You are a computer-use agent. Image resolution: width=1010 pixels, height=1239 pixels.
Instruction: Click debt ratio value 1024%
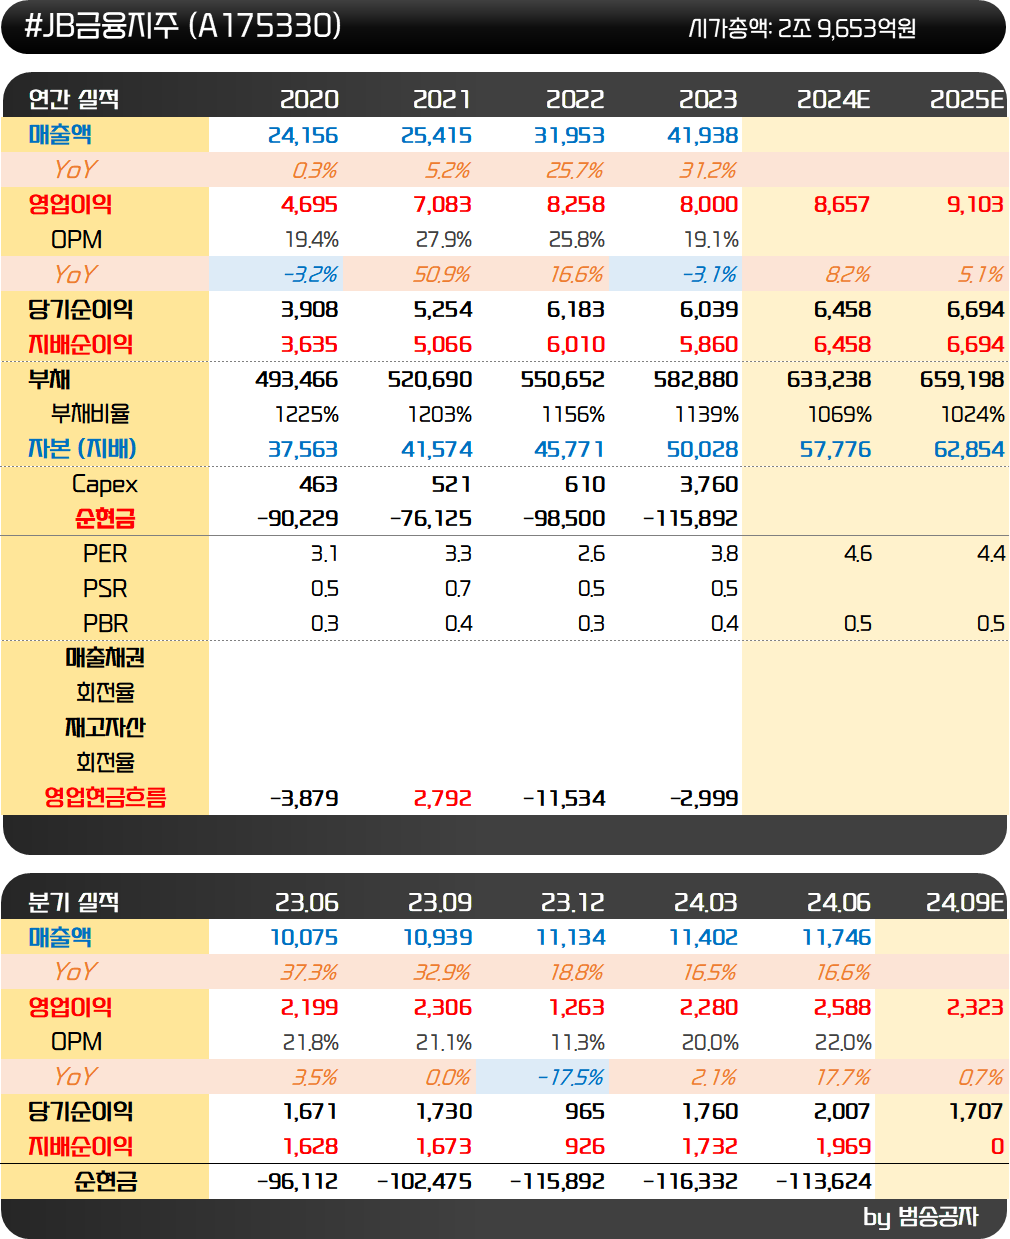[972, 414]
